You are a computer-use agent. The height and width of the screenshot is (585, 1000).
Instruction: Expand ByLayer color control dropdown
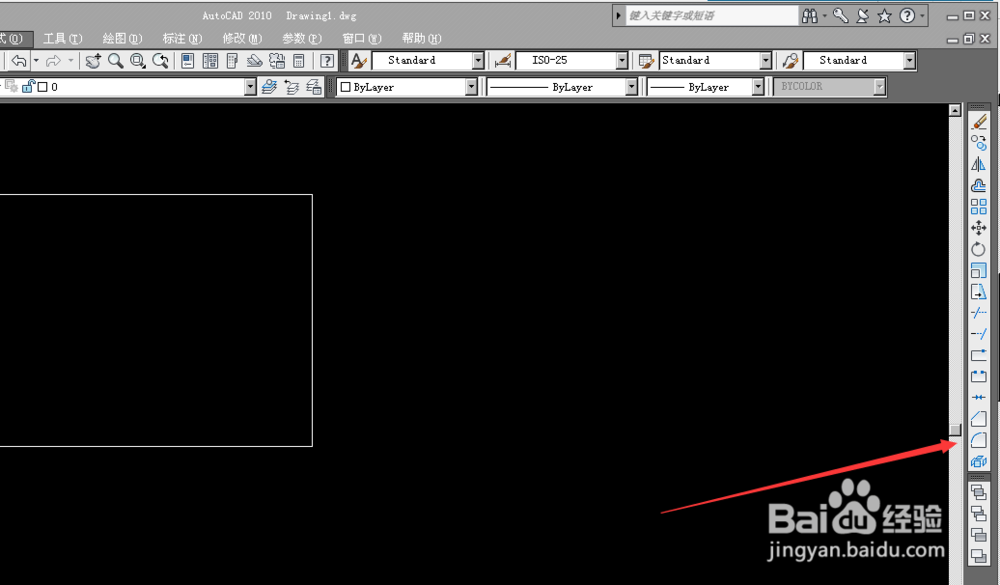[x=471, y=87]
